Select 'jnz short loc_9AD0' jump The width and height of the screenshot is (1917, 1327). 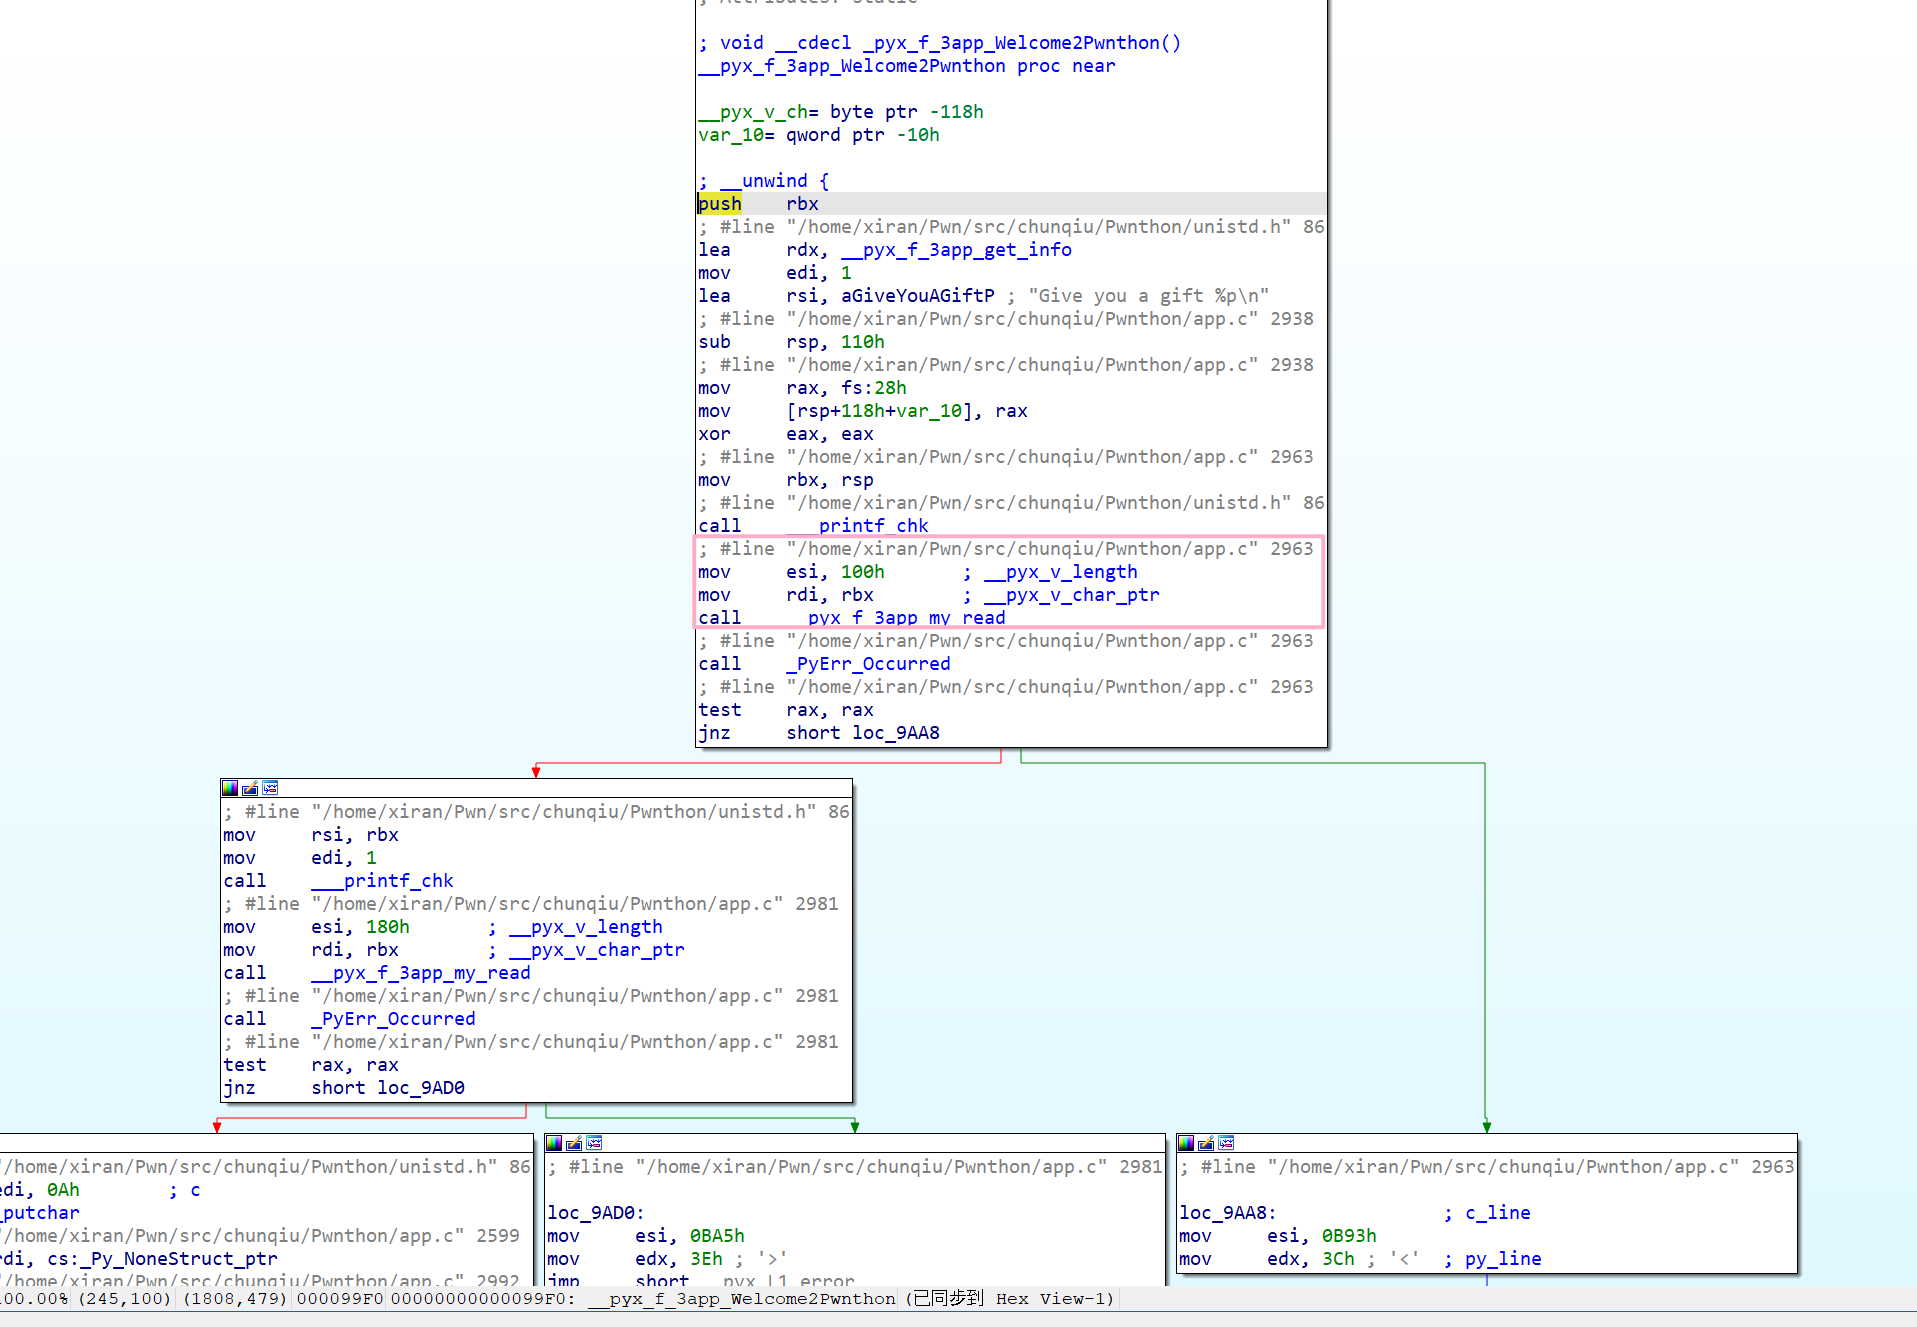(344, 1088)
